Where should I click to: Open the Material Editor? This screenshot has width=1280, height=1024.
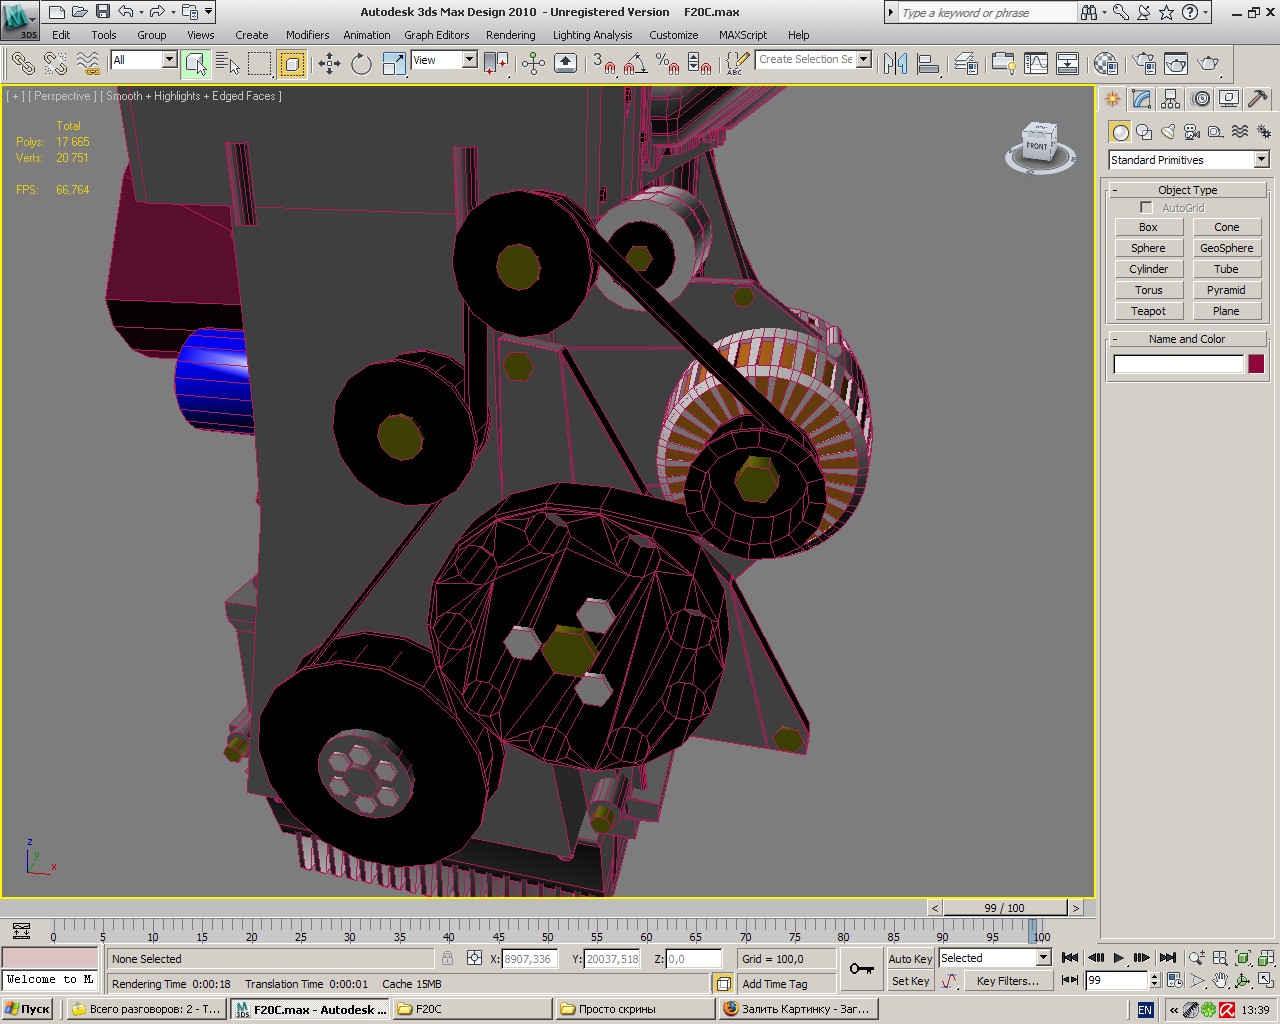(1105, 64)
